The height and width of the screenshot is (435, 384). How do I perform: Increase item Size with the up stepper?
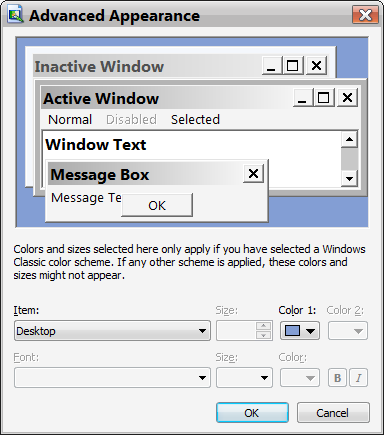[264, 326]
